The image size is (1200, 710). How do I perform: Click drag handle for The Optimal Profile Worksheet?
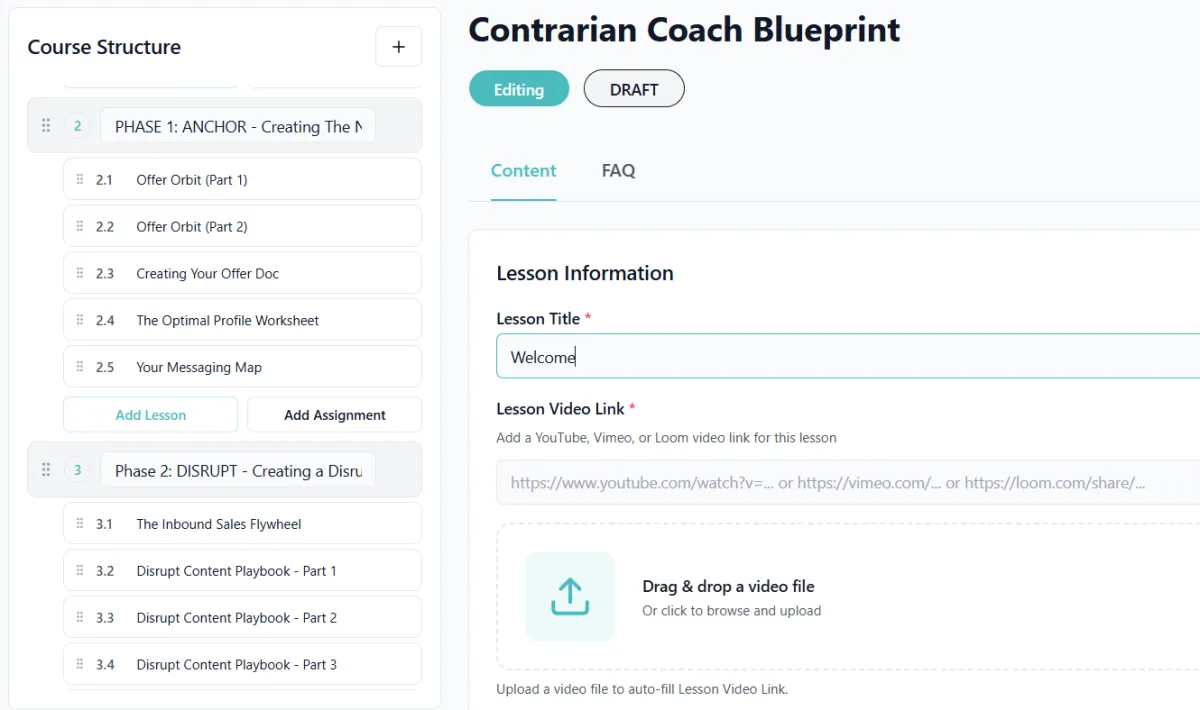[x=80, y=321]
